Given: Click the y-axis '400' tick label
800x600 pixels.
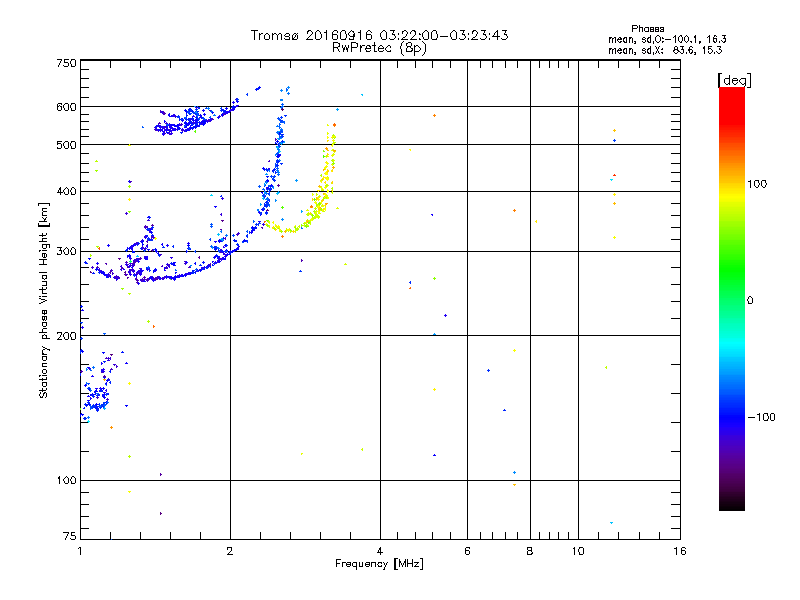Looking at the screenshot, I should point(66,191).
